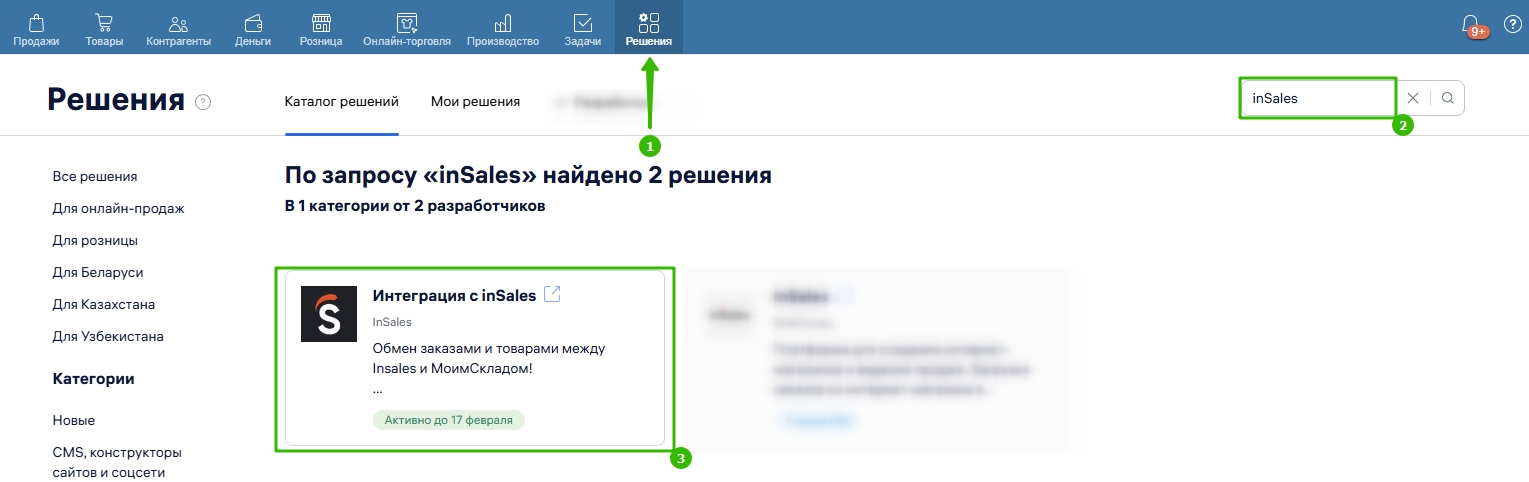Open the blurred second inSales solution card

tap(880, 358)
